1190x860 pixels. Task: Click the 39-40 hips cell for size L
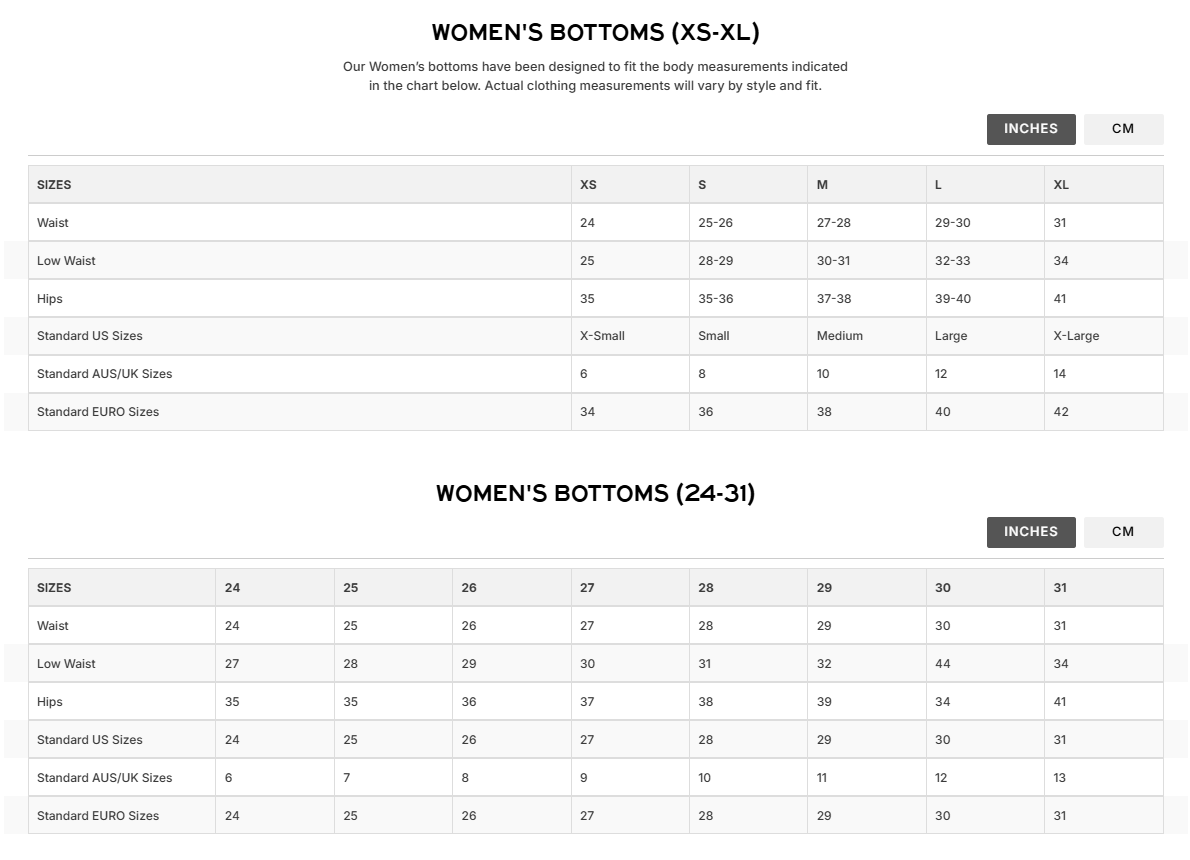[952, 298]
